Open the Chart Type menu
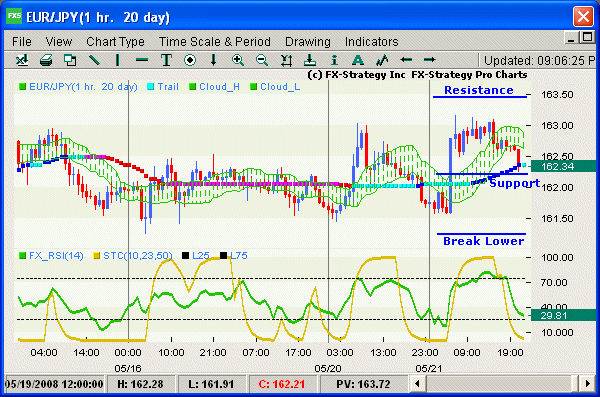This screenshot has height=397, width=600. click(x=115, y=41)
